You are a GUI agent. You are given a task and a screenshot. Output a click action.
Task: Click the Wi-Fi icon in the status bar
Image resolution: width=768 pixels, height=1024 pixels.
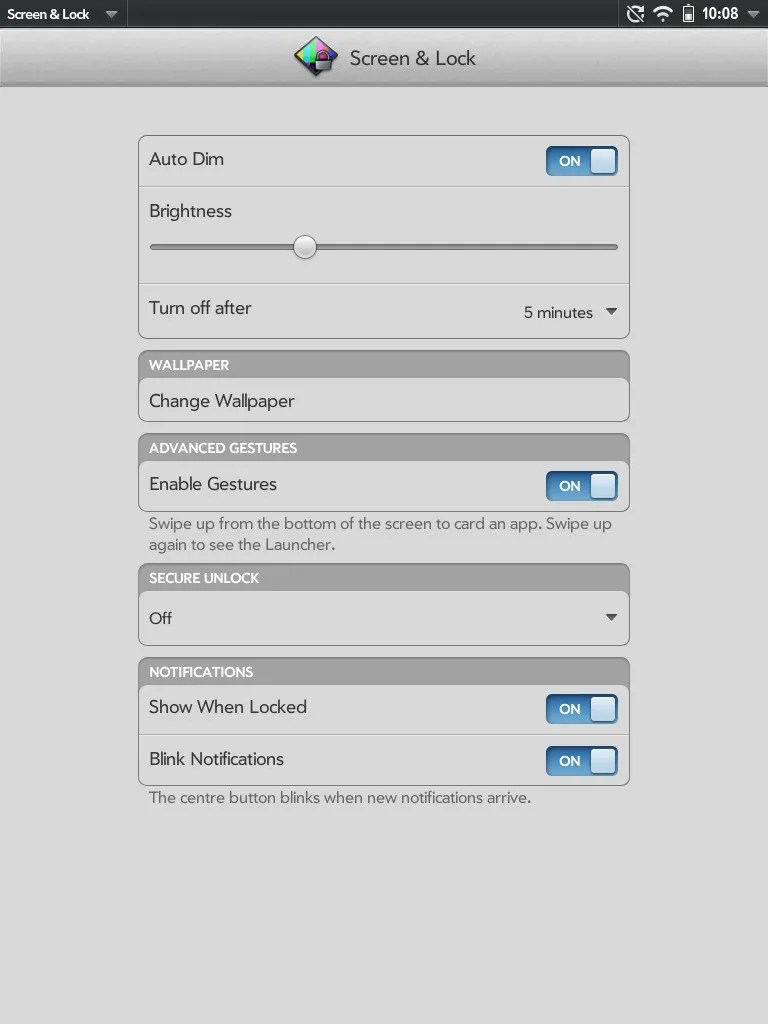[x=662, y=14]
